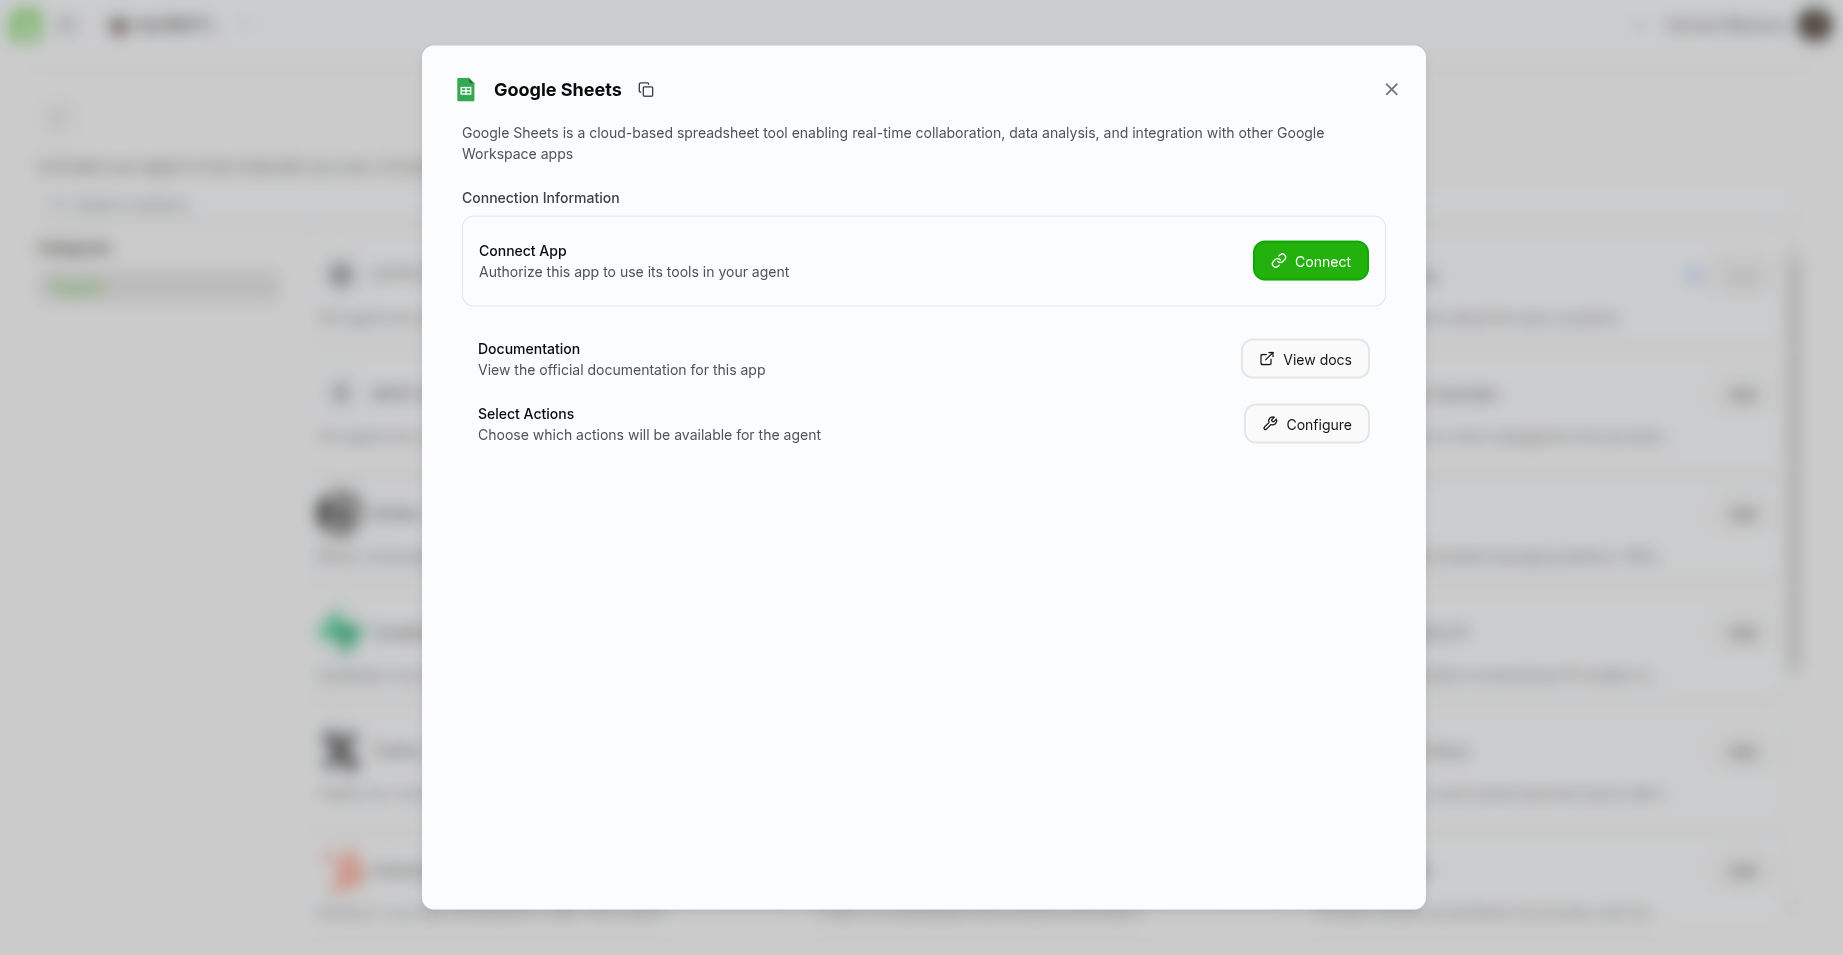Click the X app icon in the background list
The image size is (1843, 955).
(x=340, y=750)
